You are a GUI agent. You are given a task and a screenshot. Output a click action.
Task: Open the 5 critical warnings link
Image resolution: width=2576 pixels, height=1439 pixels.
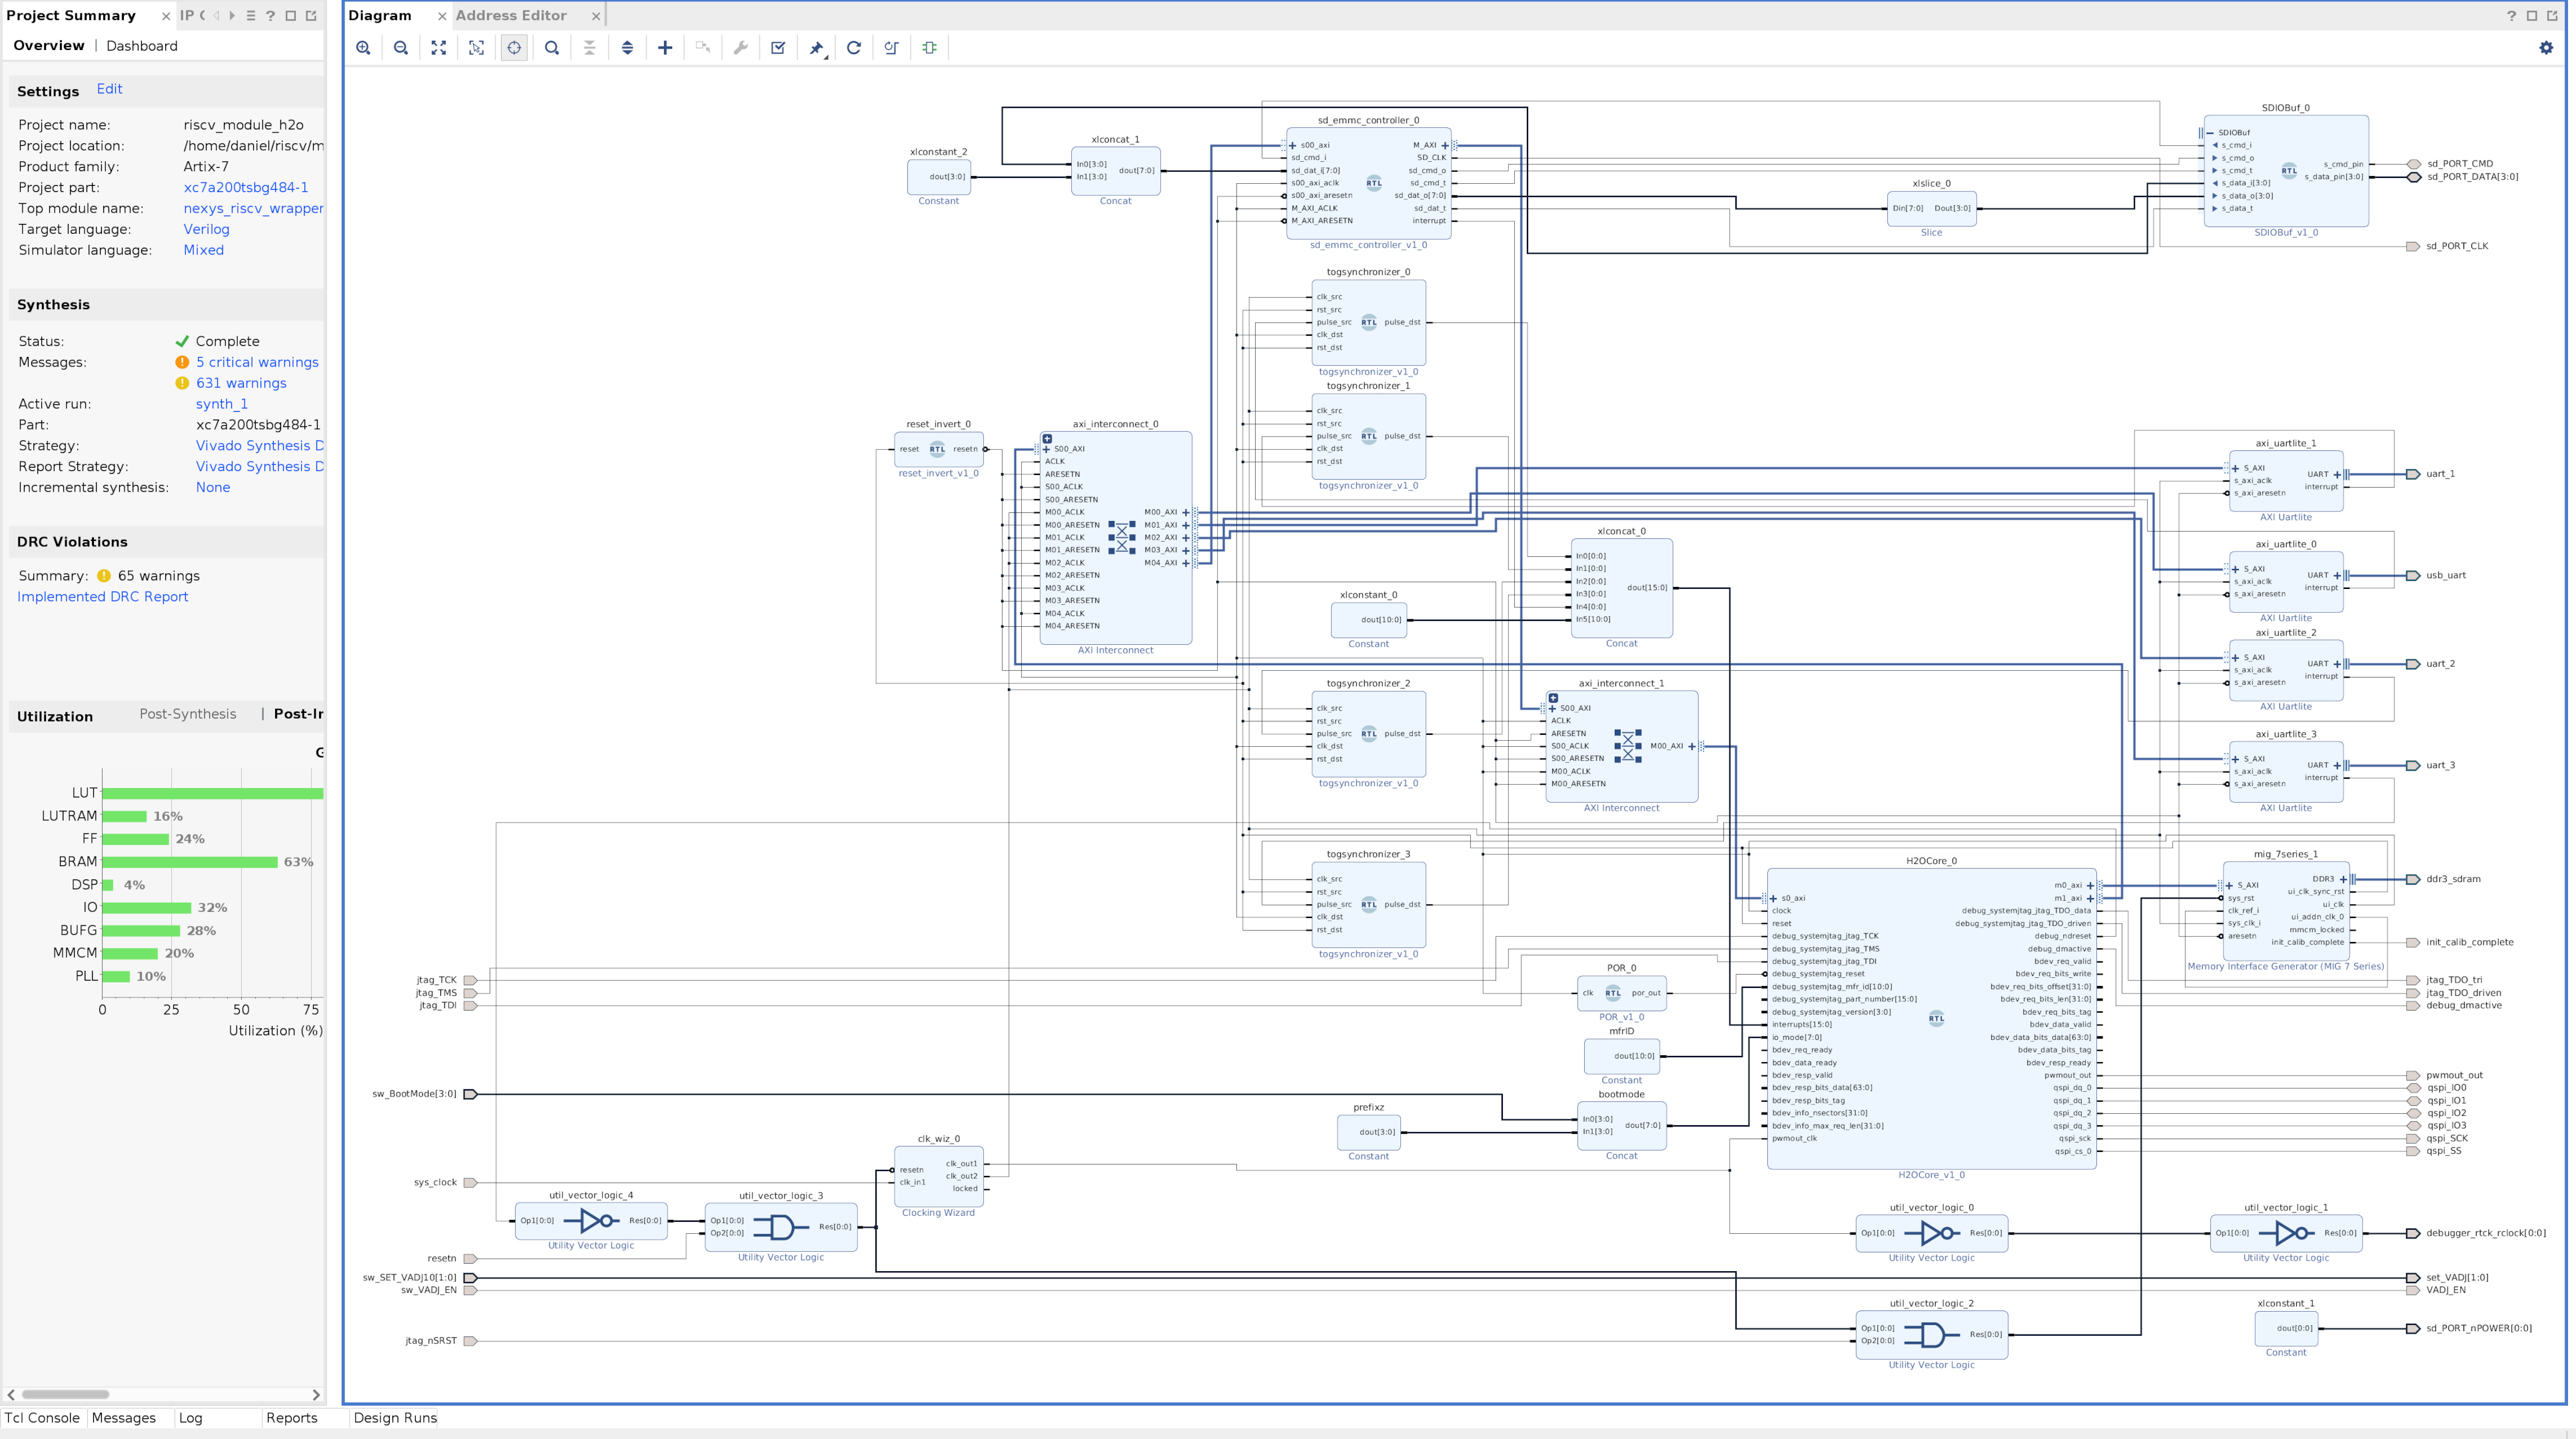[x=257, y=362]
